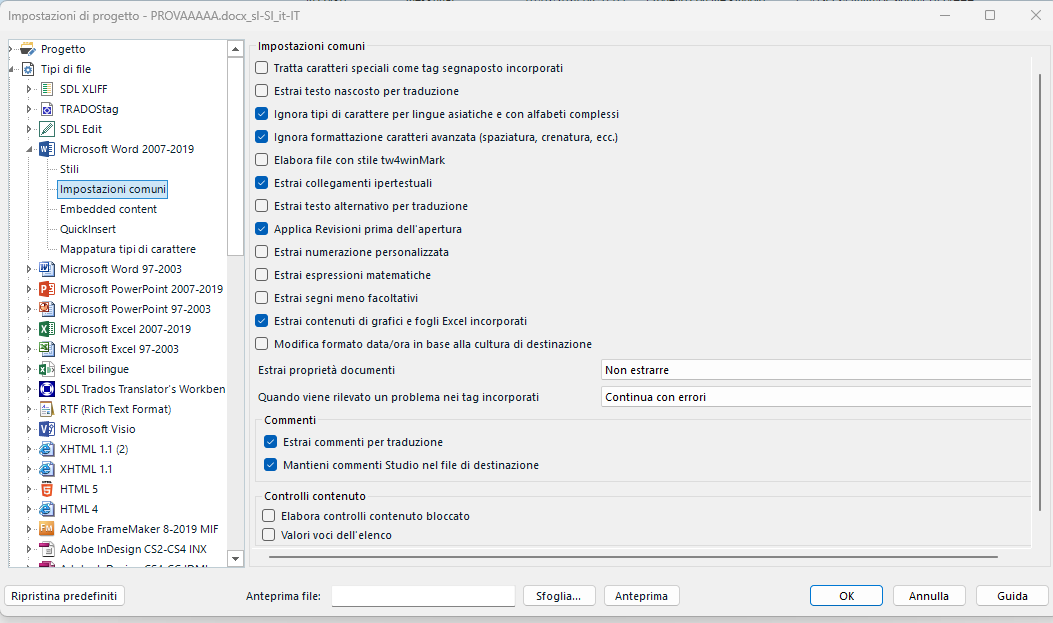Check Valori voci dell'elenco
The image size is (1053, 623).
point(269,534)
